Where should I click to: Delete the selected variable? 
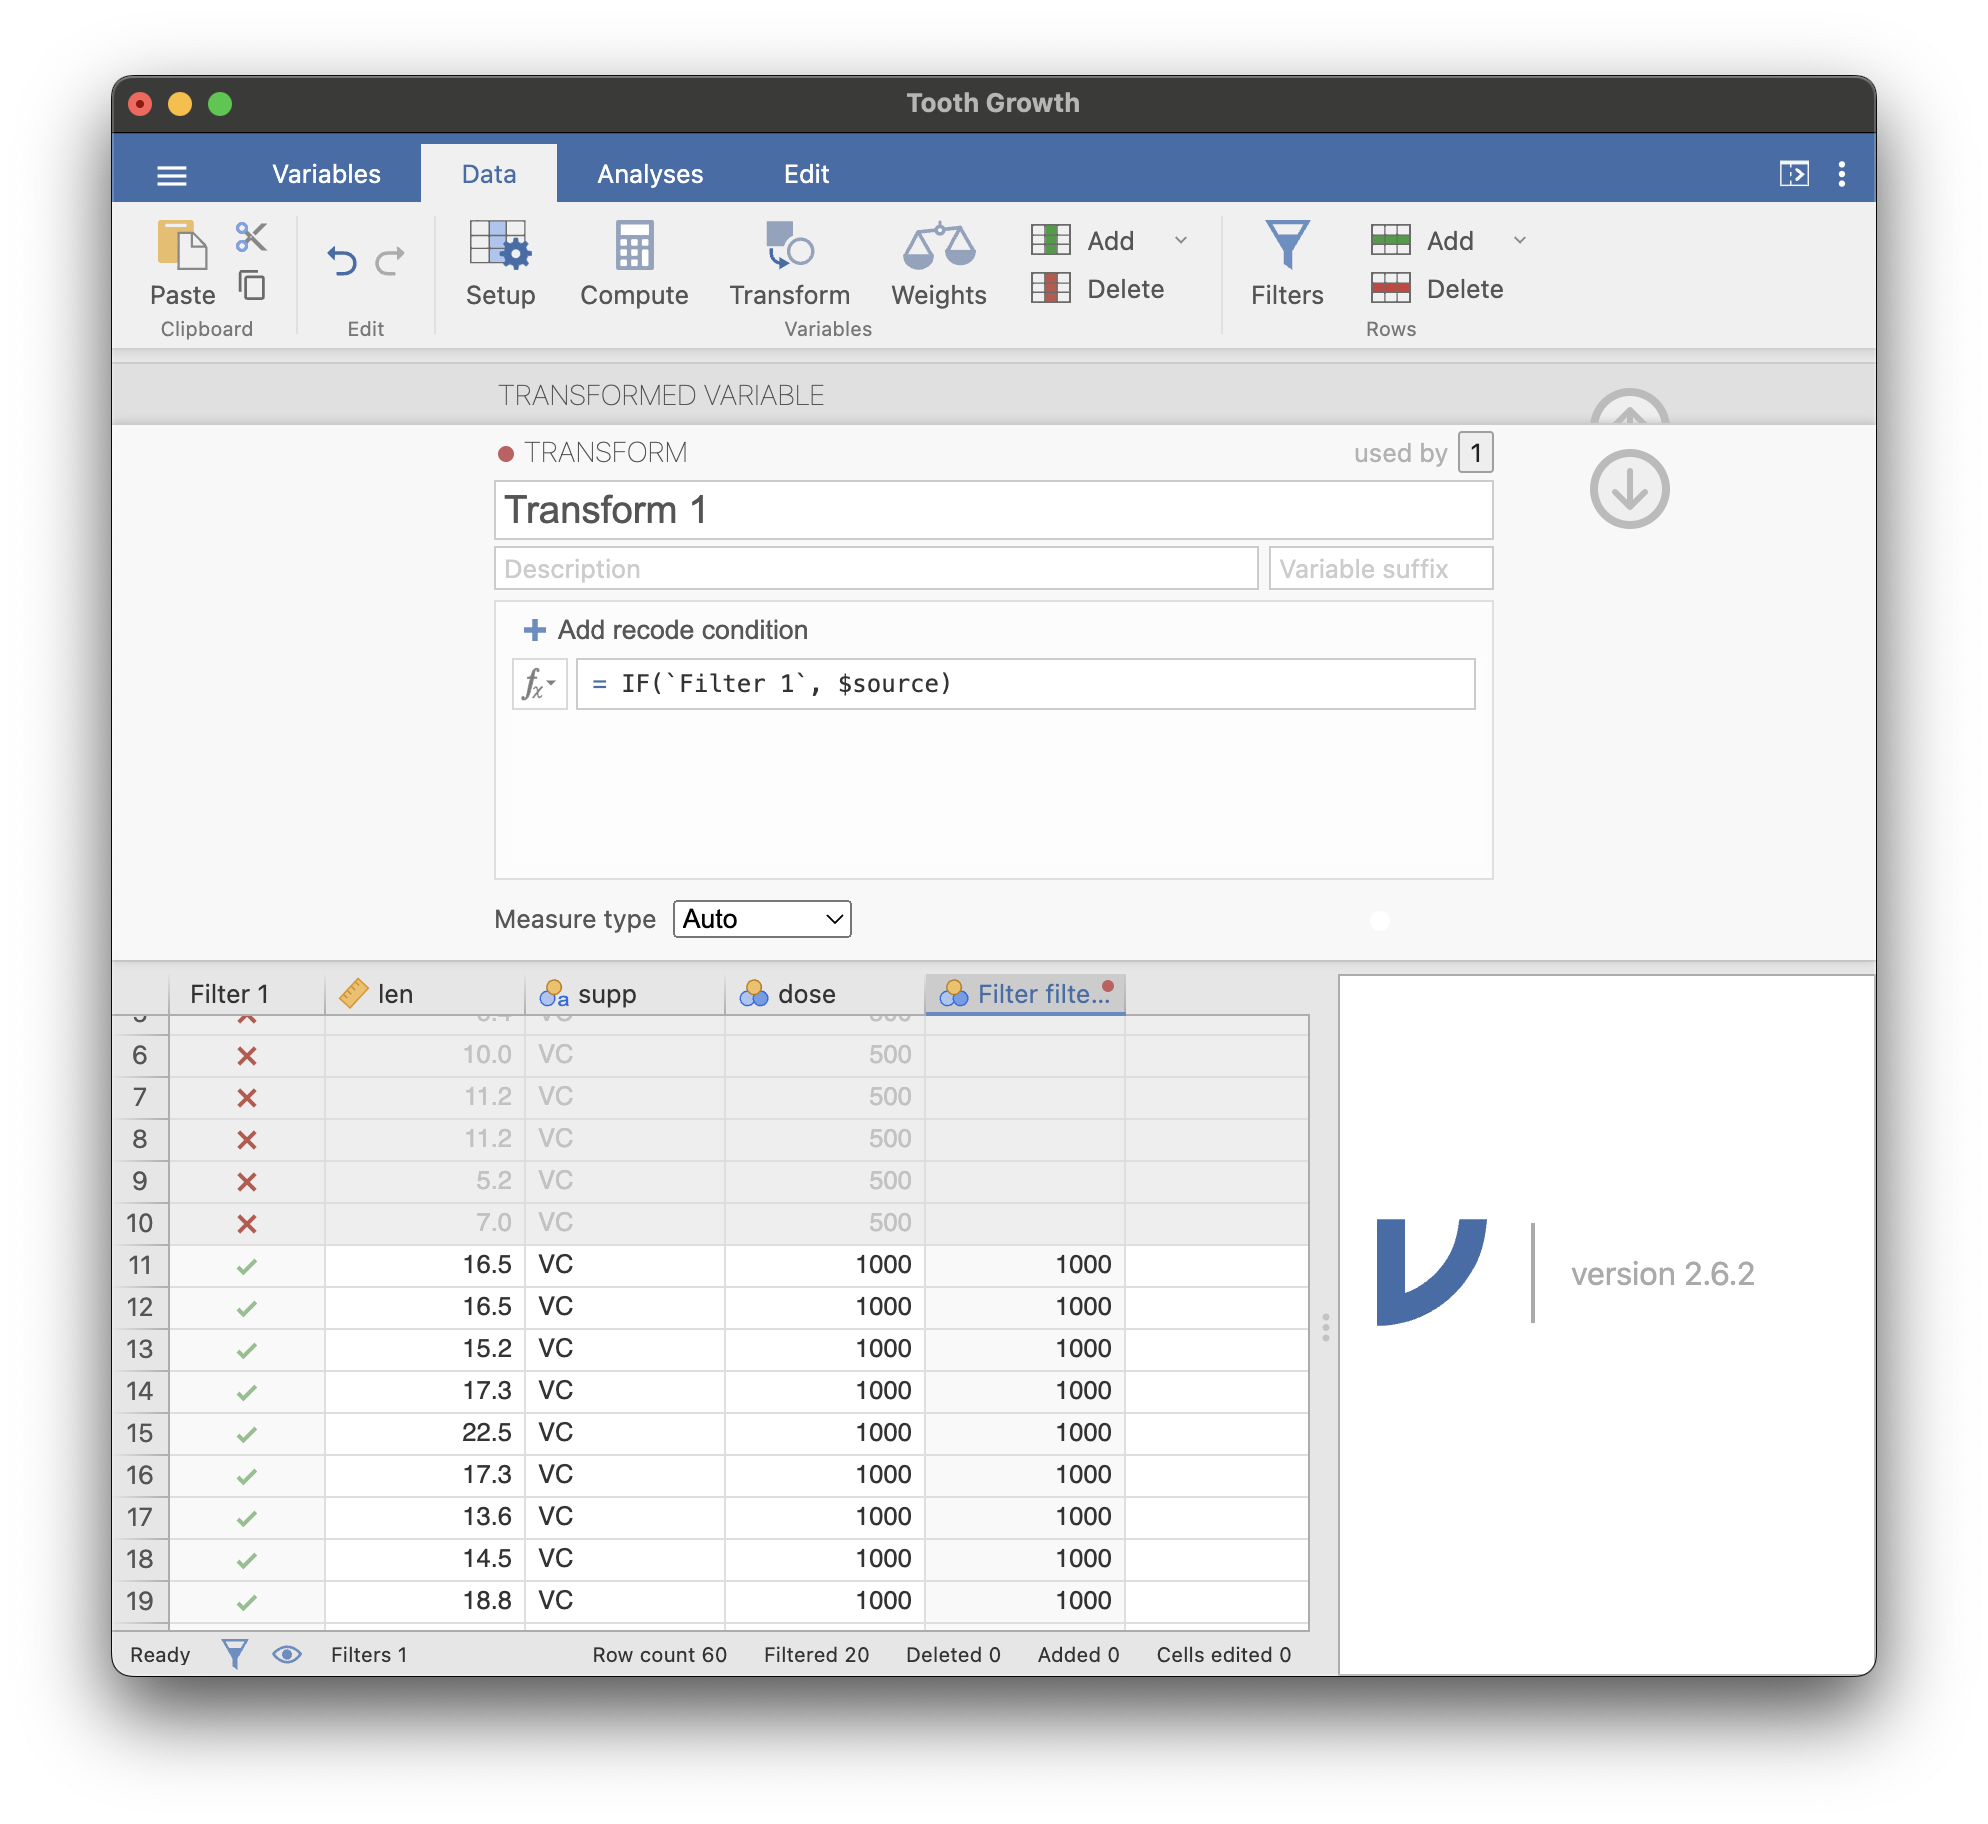pyautogui.click(x=1098, y=289)
